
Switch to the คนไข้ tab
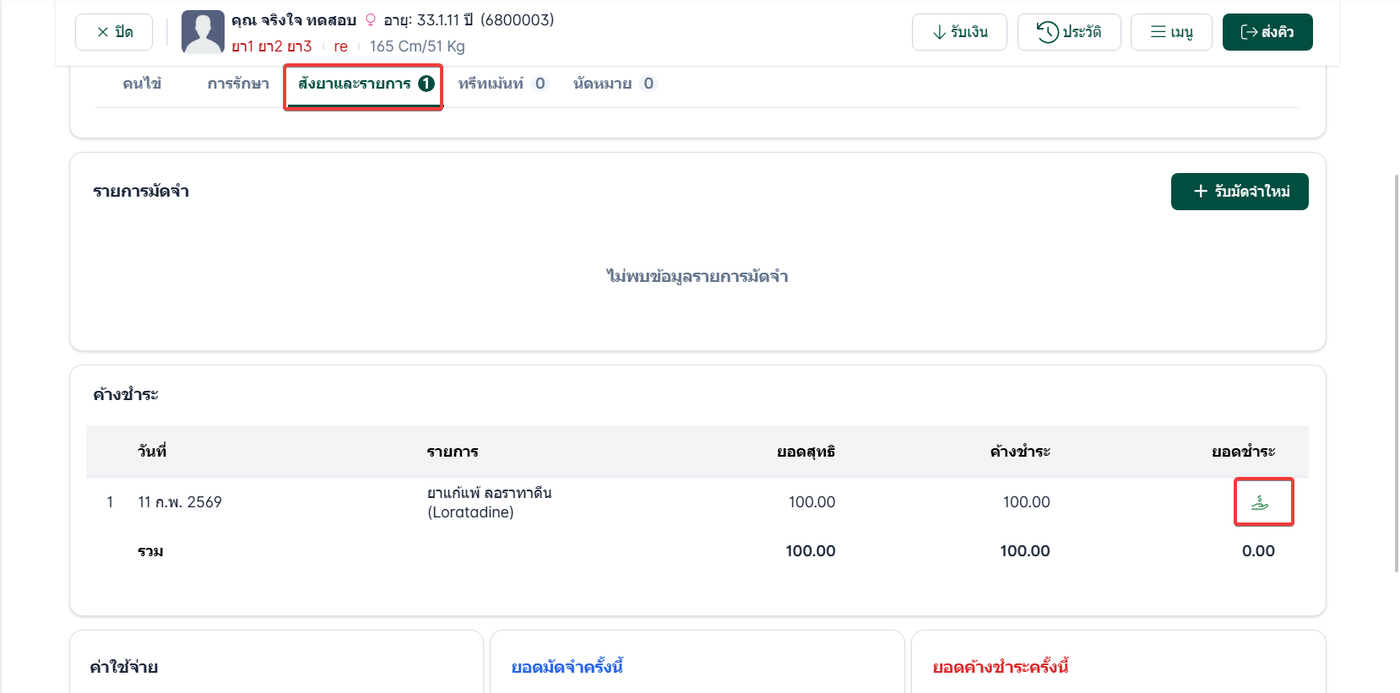click(x=142, y=84)
